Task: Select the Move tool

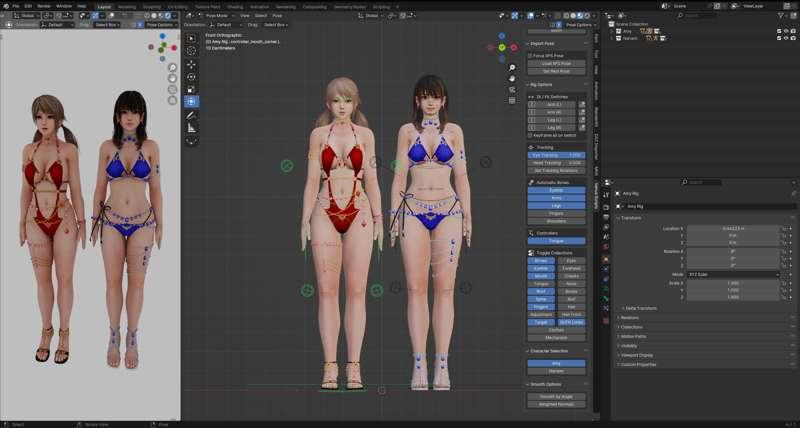Action: point(191,64)
